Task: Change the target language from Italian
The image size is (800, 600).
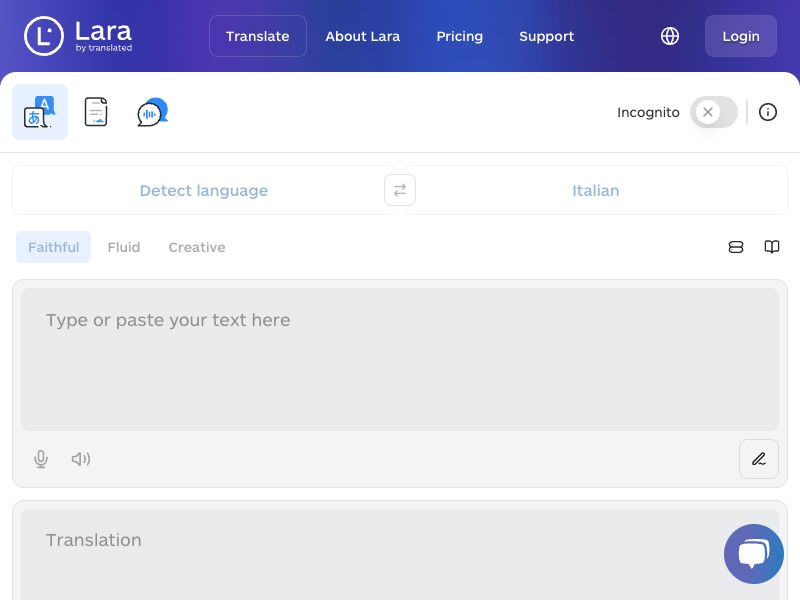Action: [596, 190]
